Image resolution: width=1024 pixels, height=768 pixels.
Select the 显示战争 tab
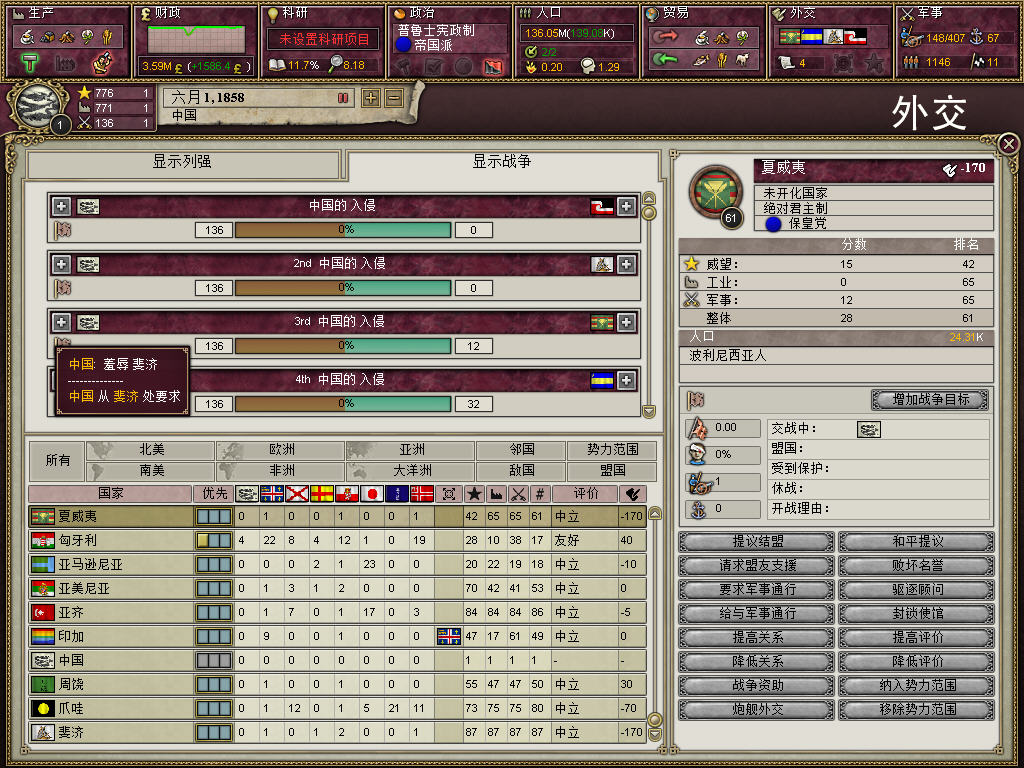pyautogui.click(x=502, y=163)
